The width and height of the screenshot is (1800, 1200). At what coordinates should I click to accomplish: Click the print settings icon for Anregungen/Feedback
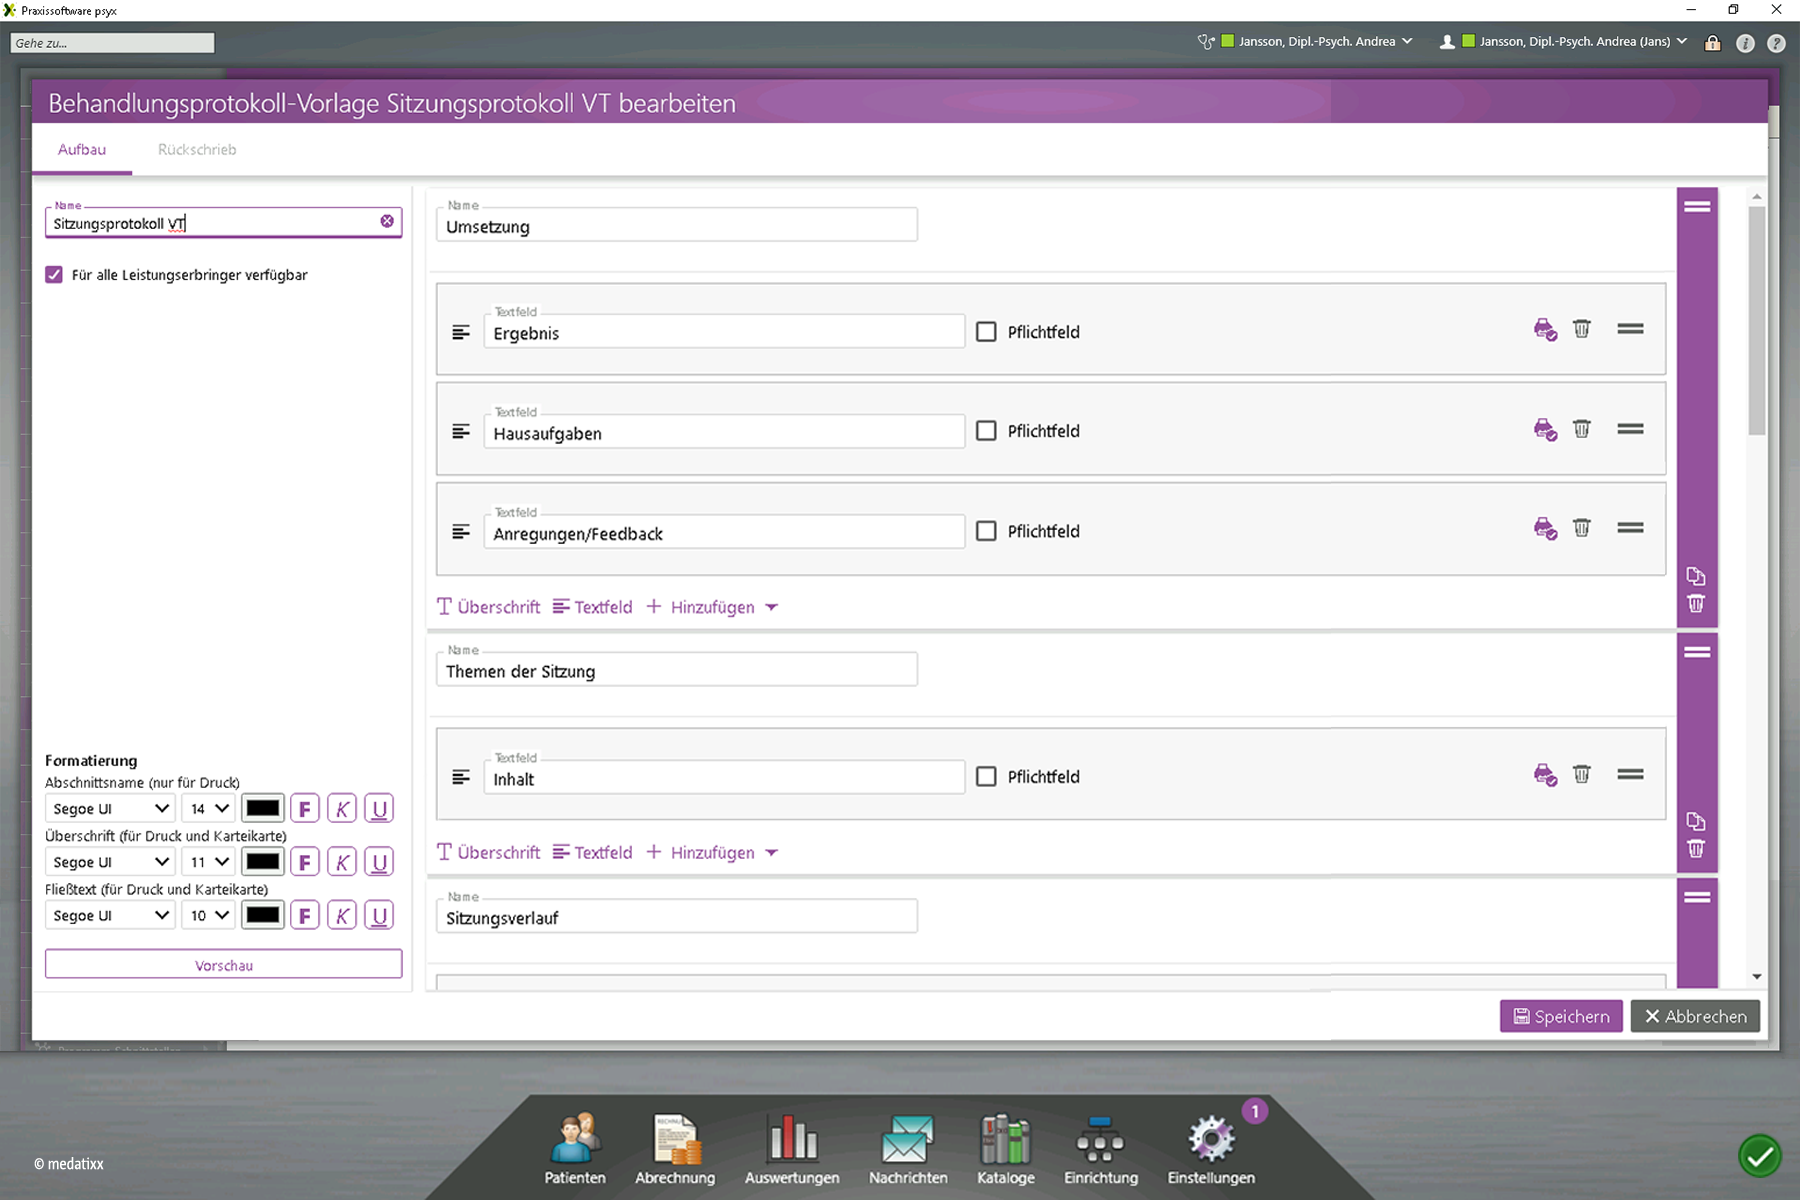pyautogui.click(x=1544, y=528)
